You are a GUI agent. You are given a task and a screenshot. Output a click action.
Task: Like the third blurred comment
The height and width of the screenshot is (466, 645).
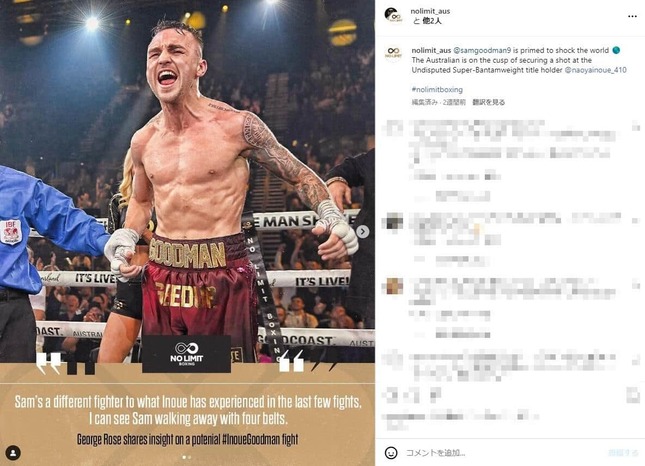click(x=636, y=284)
